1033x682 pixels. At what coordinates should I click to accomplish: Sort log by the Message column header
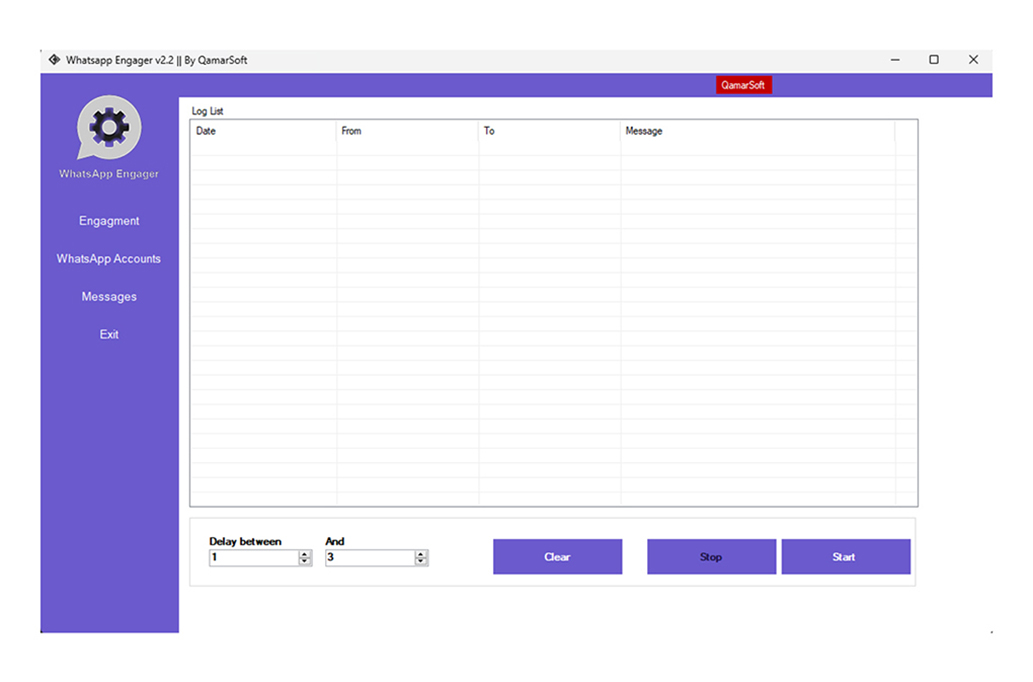pyautogui.click(x=758, y=131)
